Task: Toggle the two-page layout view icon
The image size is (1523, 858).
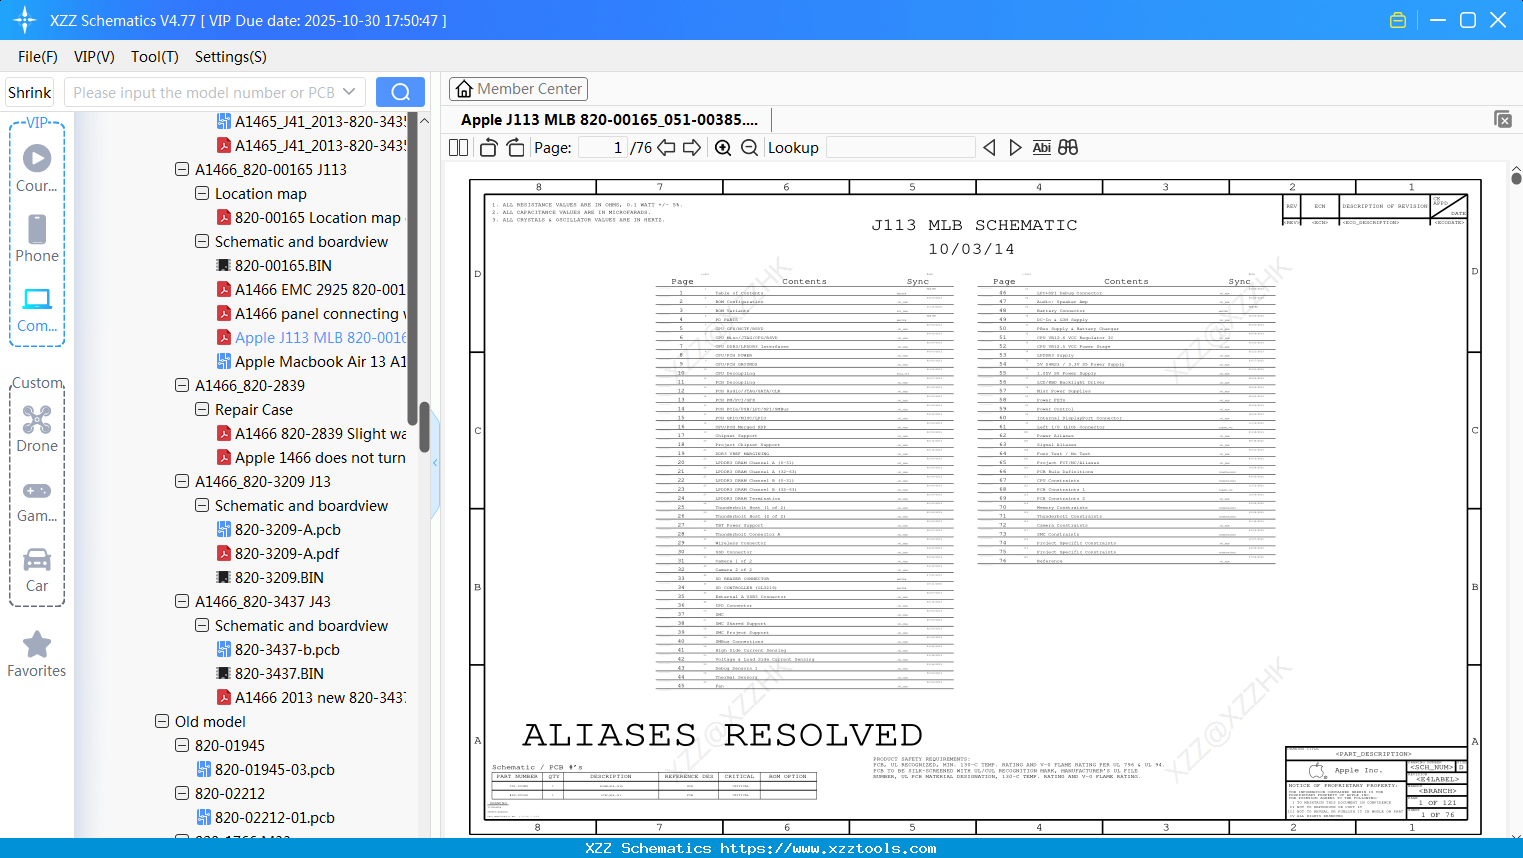Action: [458, 147]
